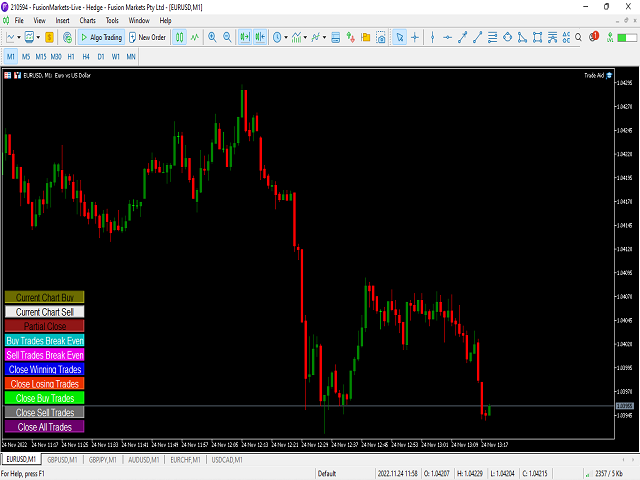Image resolution: width=640 pixels, height=480 pixels.
Task: Toggle the Algo Trading button
Action: pyautogui.click(x=100, y=37)
